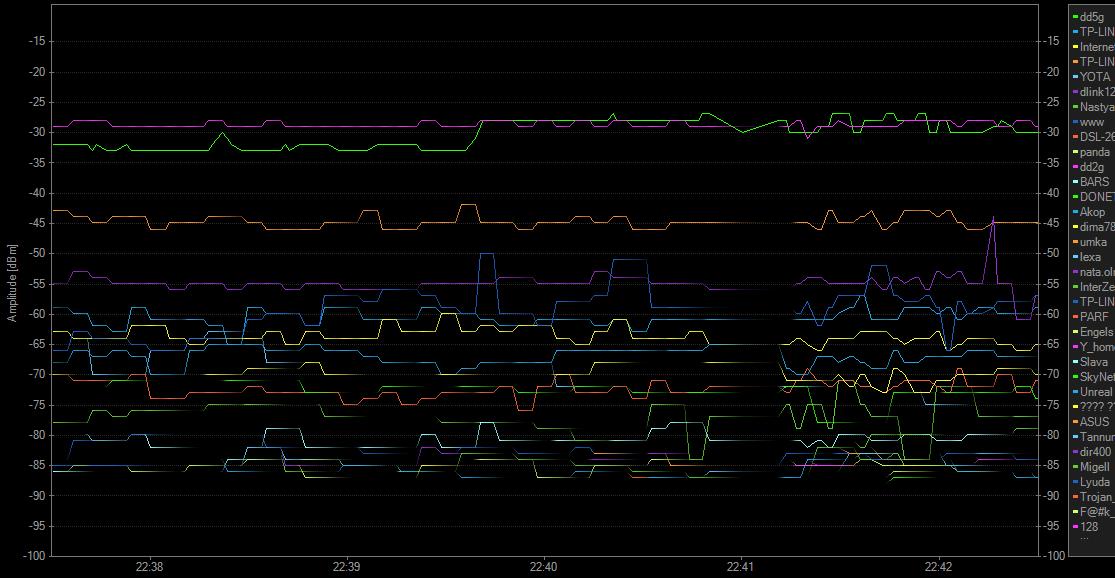Select the www network in legend
1115x578 pixels.
point(1089,122)
